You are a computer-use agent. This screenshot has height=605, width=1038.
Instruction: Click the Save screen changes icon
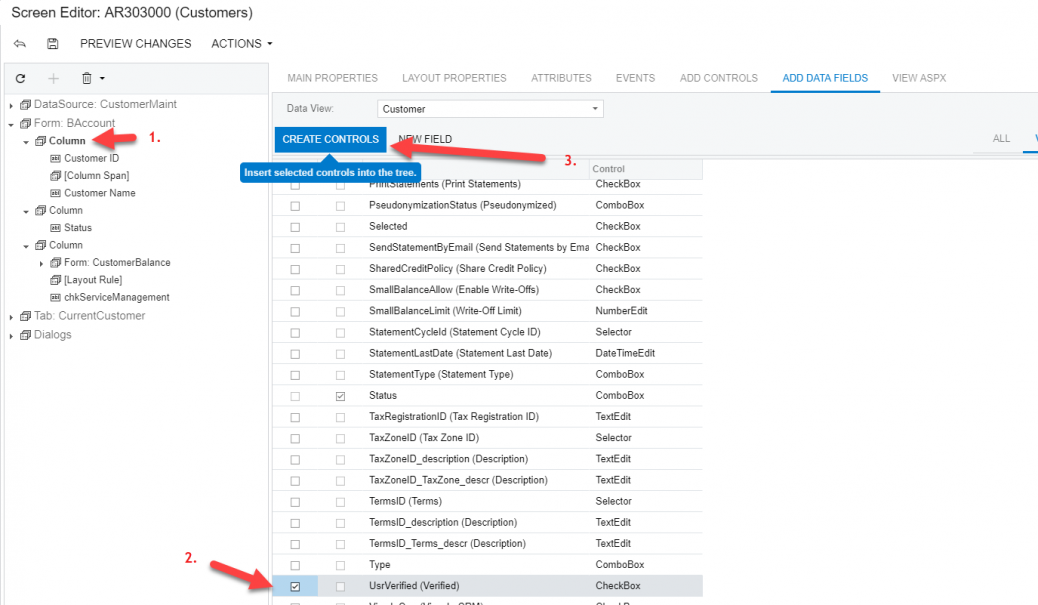pyautogui.click(x=52, y=43)
